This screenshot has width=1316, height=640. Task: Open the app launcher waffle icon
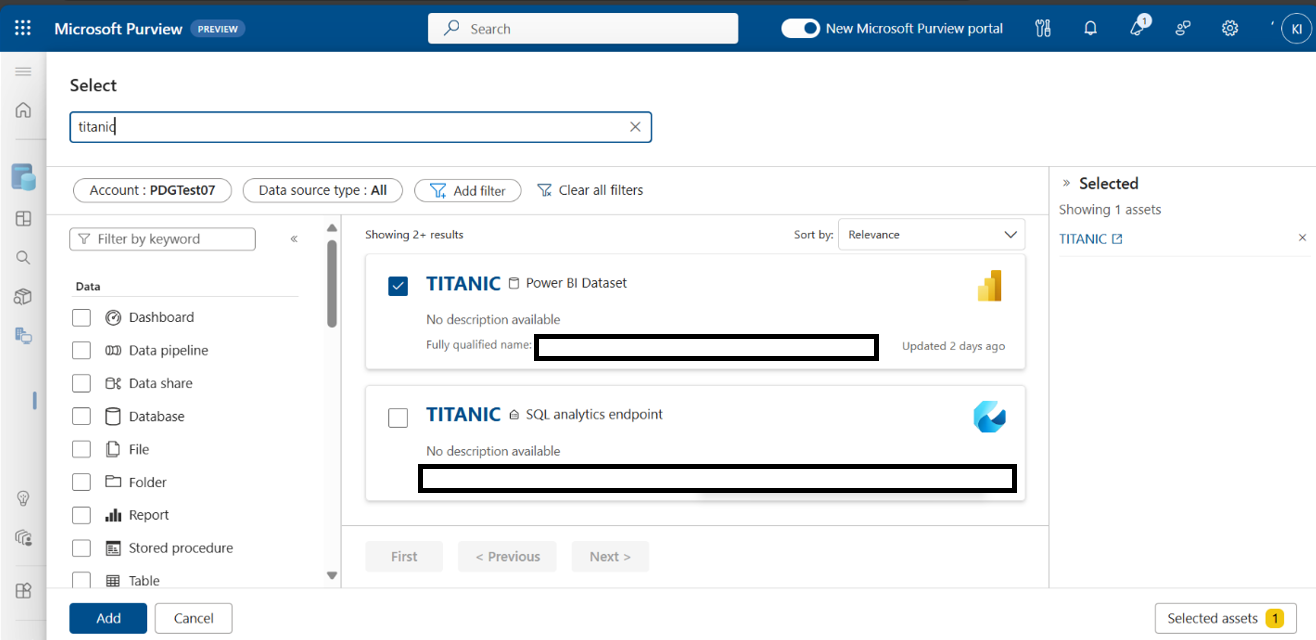(x=23, y=28)
